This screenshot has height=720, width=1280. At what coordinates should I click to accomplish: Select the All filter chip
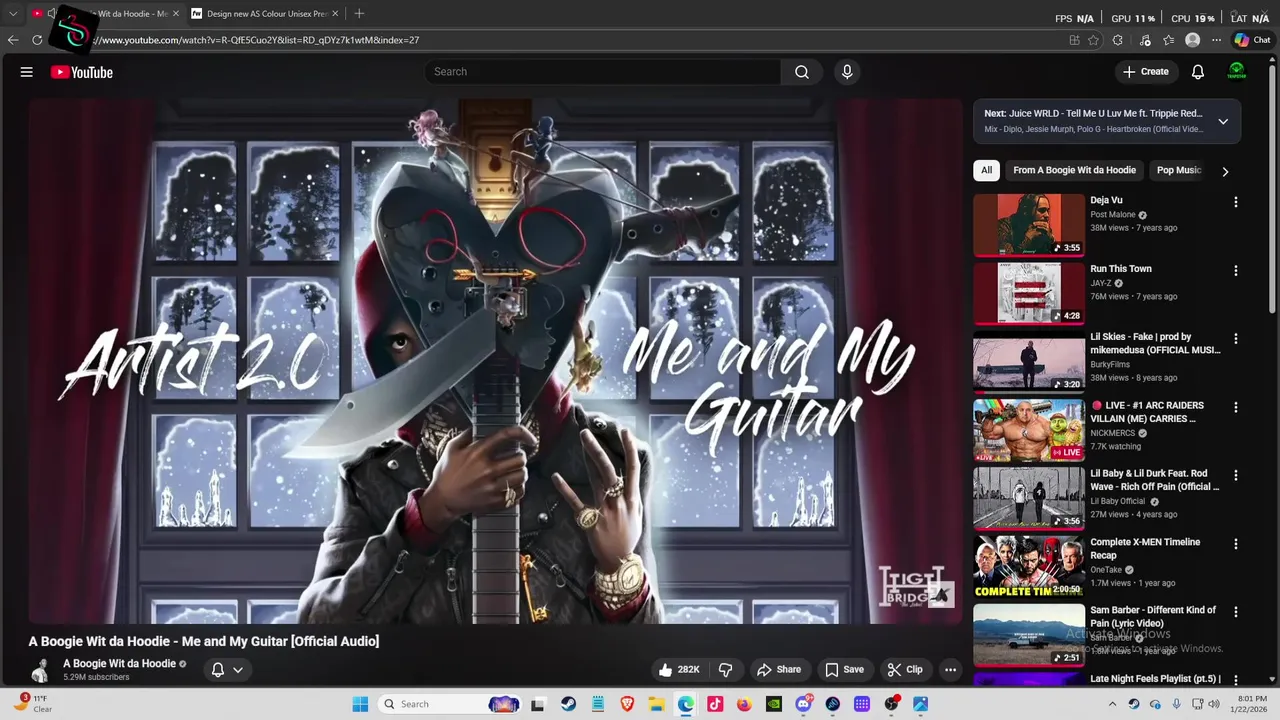point(986,170)
